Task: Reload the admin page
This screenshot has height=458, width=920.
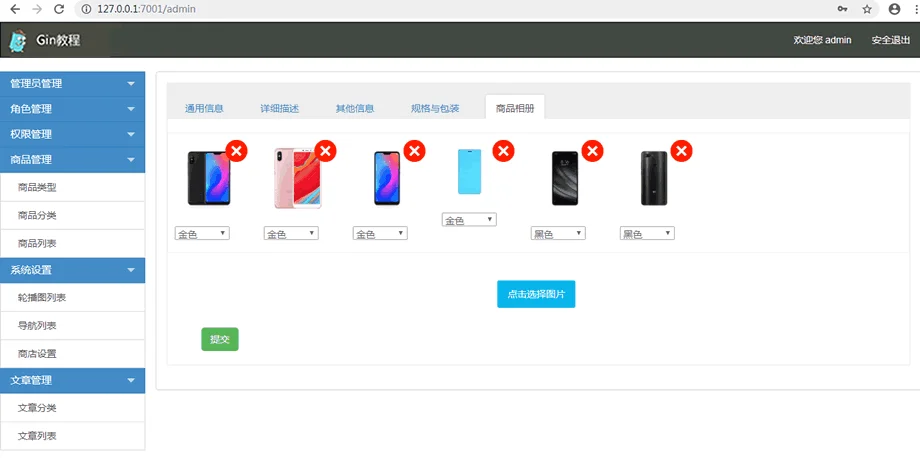Action: [59, 9]
